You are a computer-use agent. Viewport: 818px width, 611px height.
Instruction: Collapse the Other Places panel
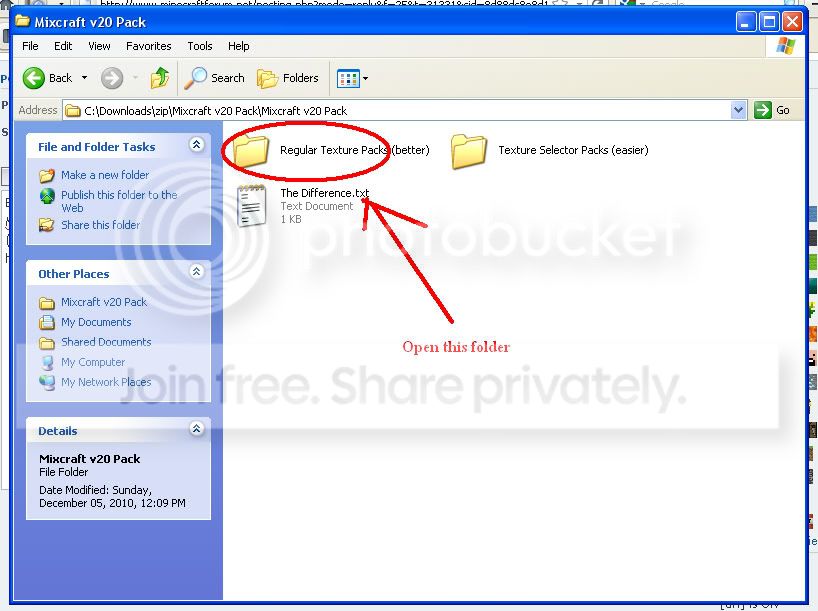pyautogui.click(x=196, y=273)
